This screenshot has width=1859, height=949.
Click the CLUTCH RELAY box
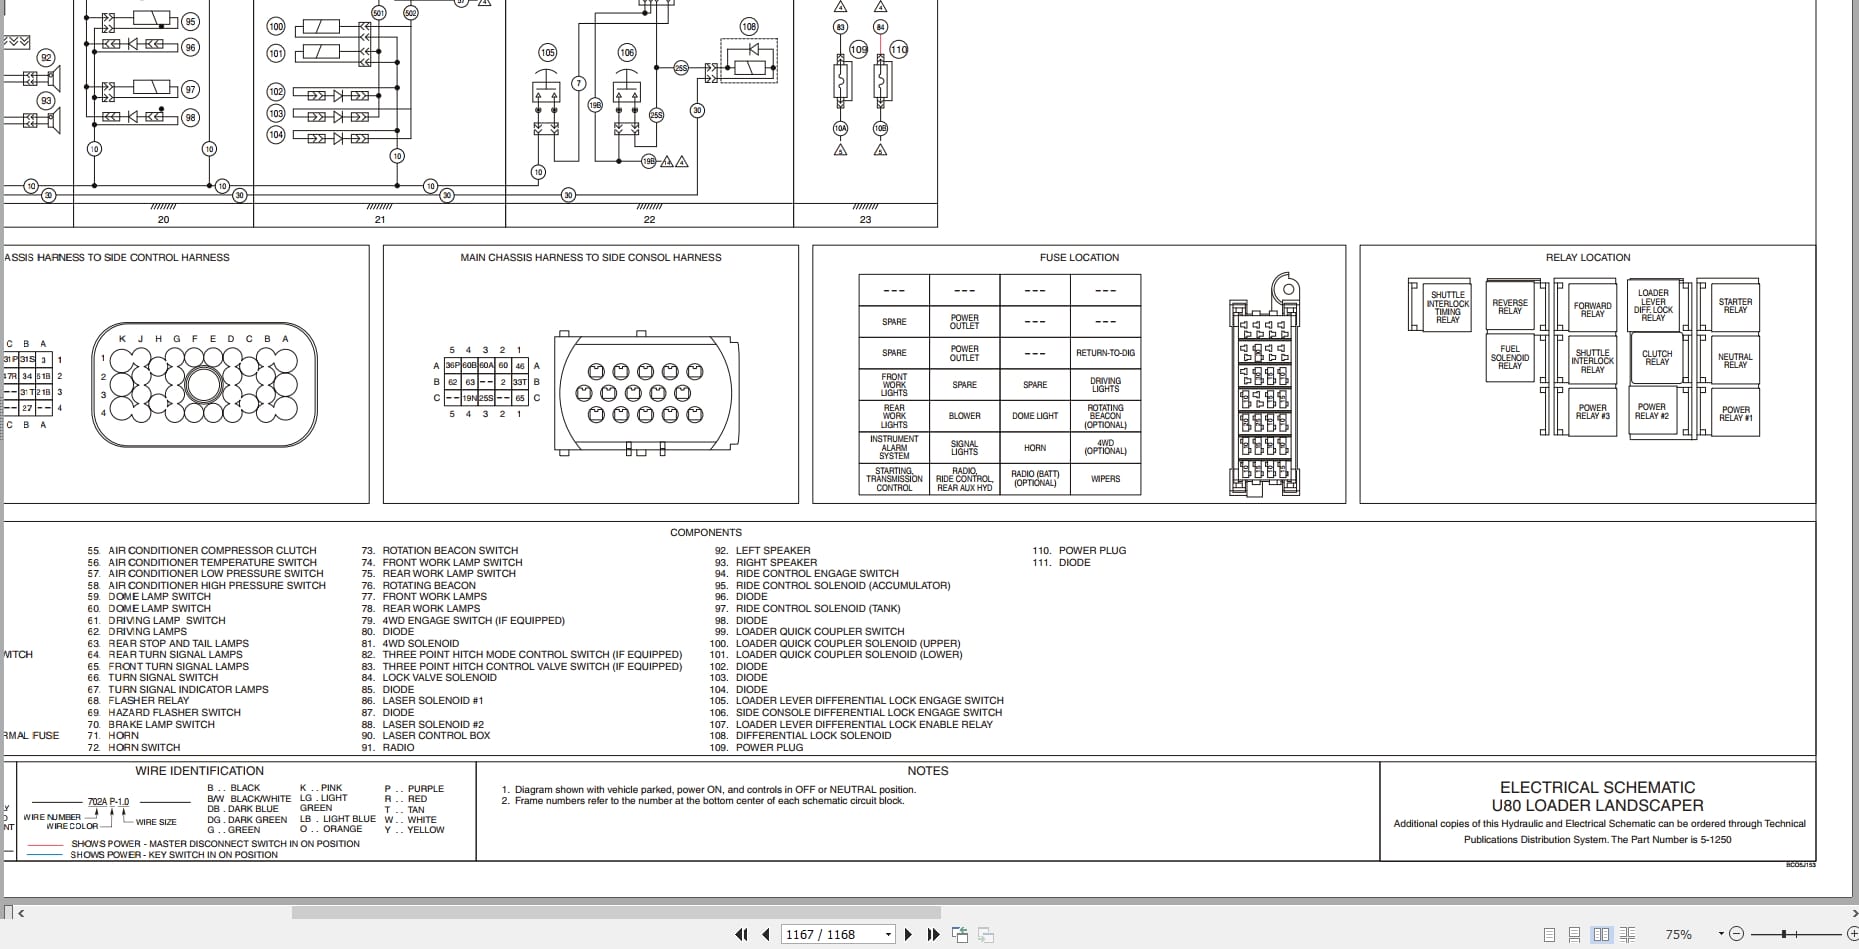[1657, 358]
